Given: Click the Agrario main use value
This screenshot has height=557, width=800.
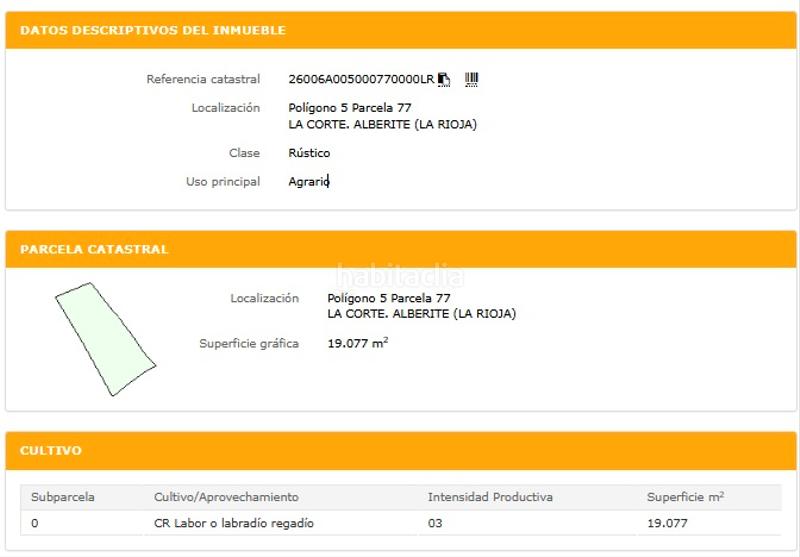Looking at the screenshot, I should 308,182.
